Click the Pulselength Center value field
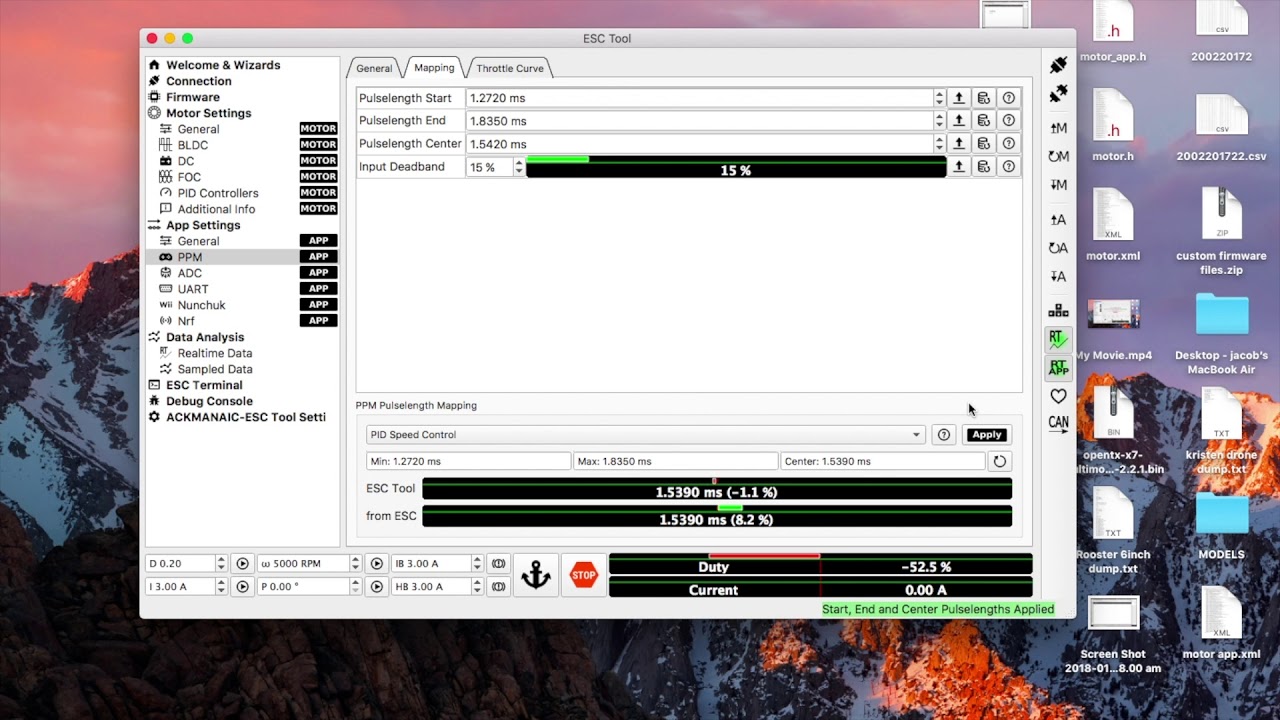Screen dimensions: 1280x720 click(698, 144)
